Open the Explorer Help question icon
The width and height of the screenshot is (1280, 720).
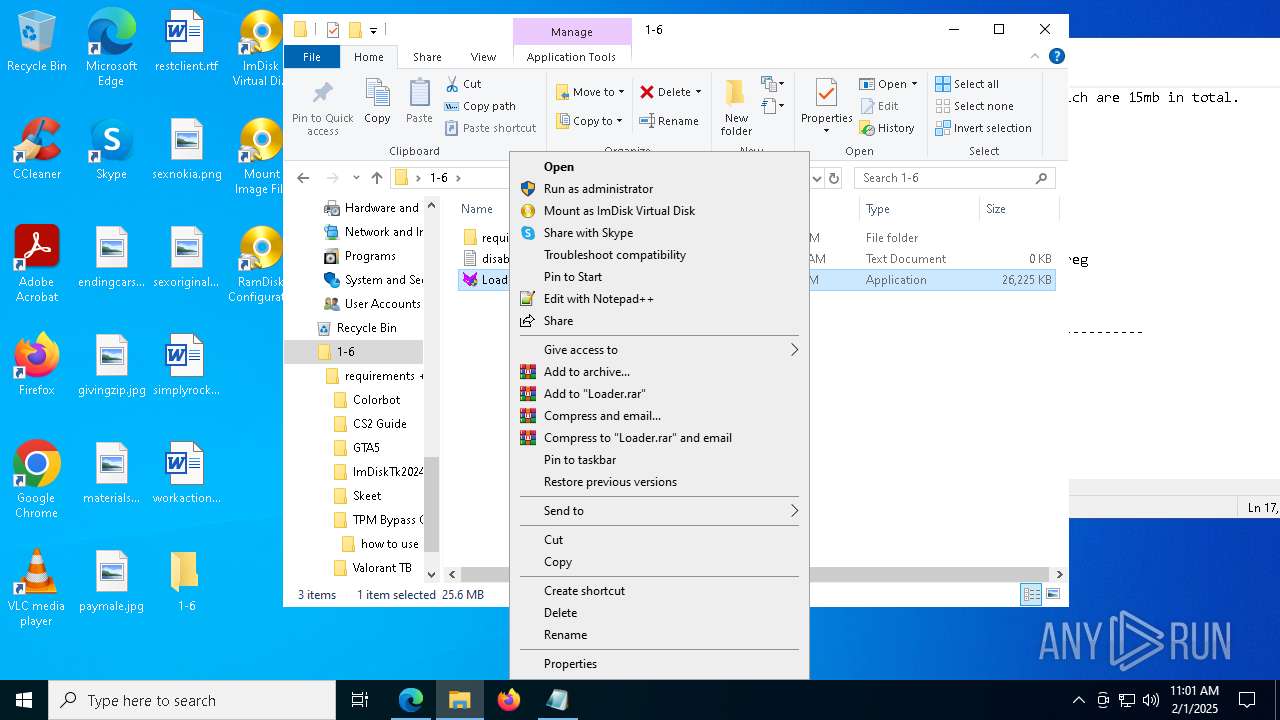click(x=1056, y=56)
